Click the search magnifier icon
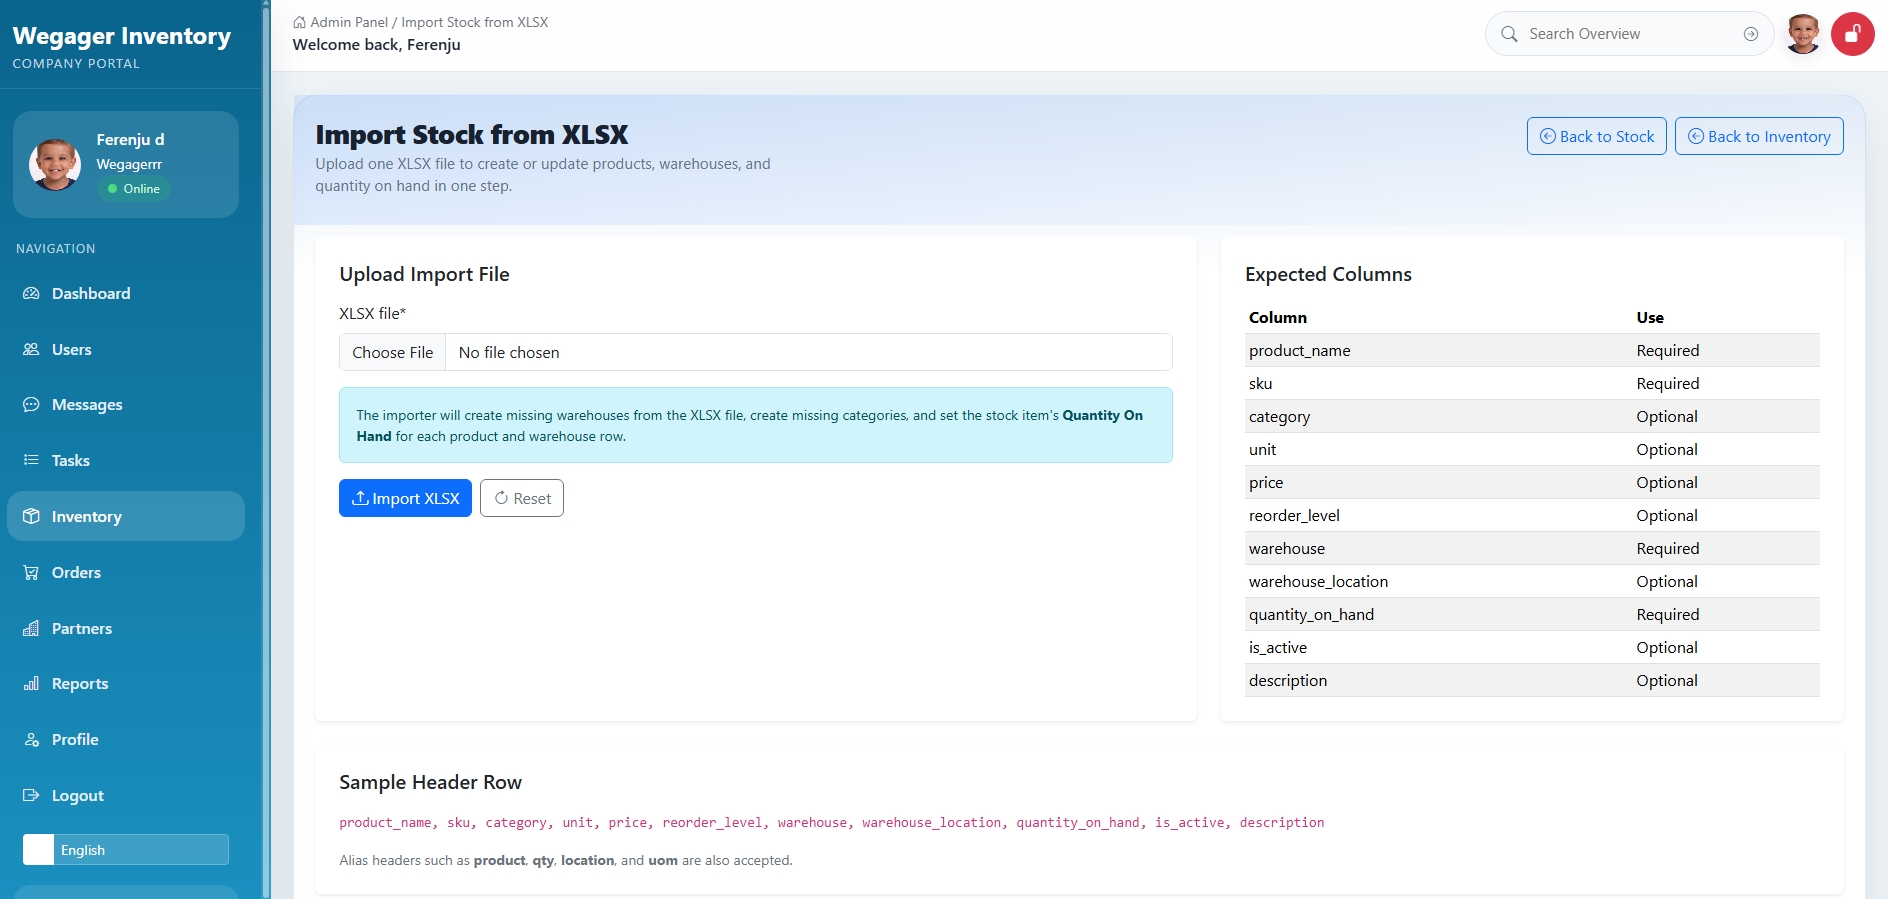This screenshot has height=899, width=1888. click(1509, 34)
